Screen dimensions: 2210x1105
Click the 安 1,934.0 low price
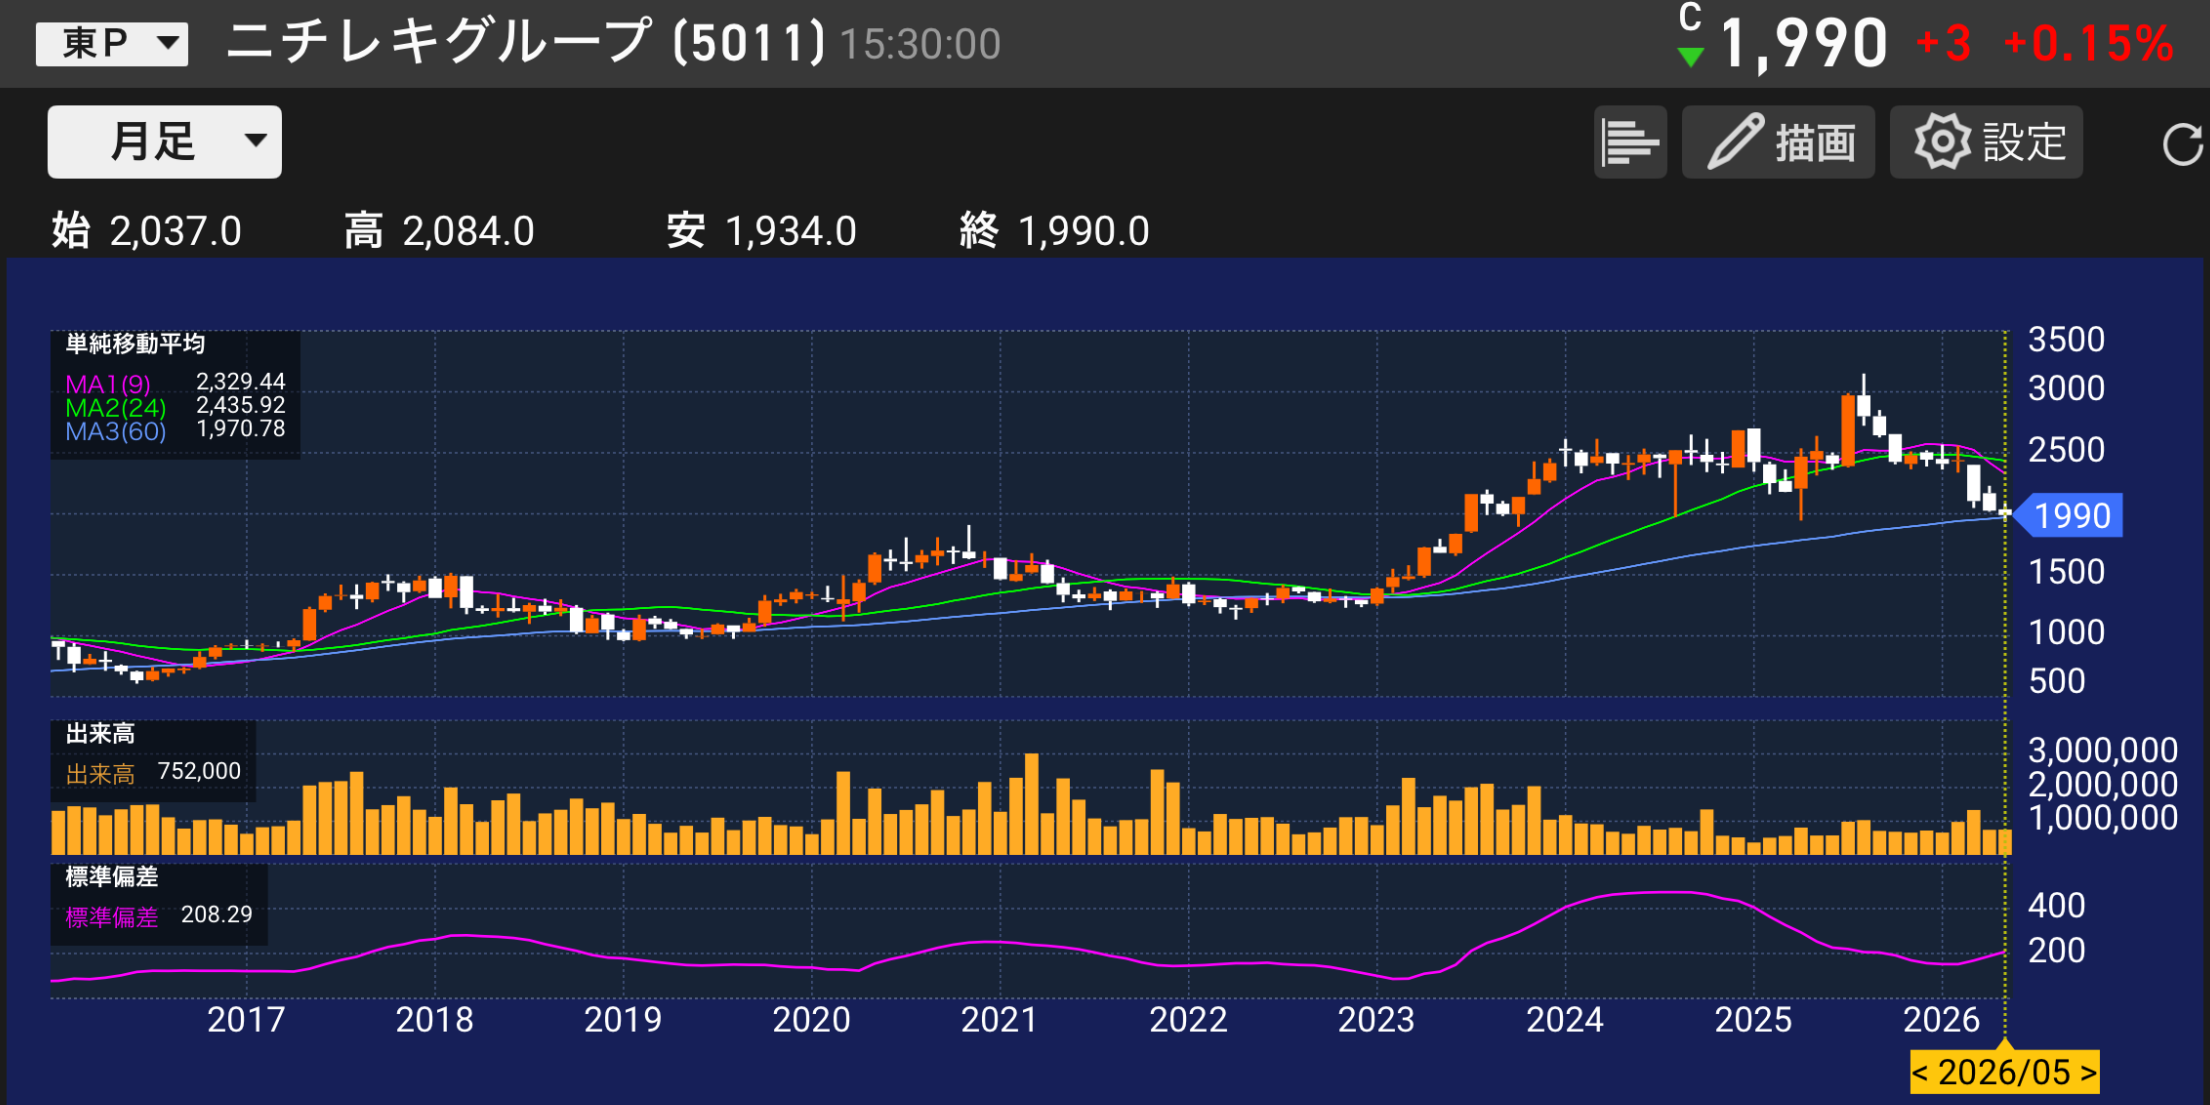762,231
